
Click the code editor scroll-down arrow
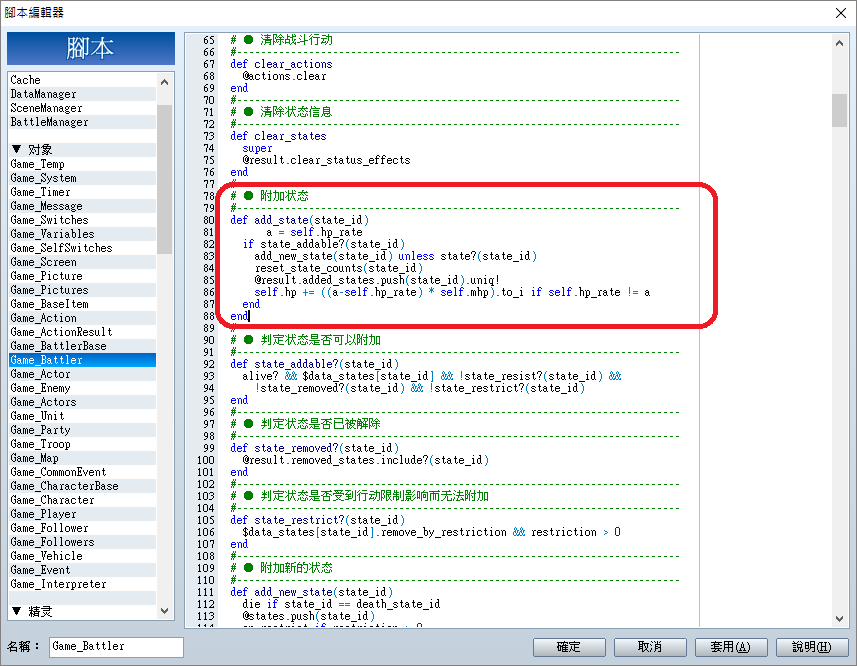pyautogui.click(x=840, y=618)
